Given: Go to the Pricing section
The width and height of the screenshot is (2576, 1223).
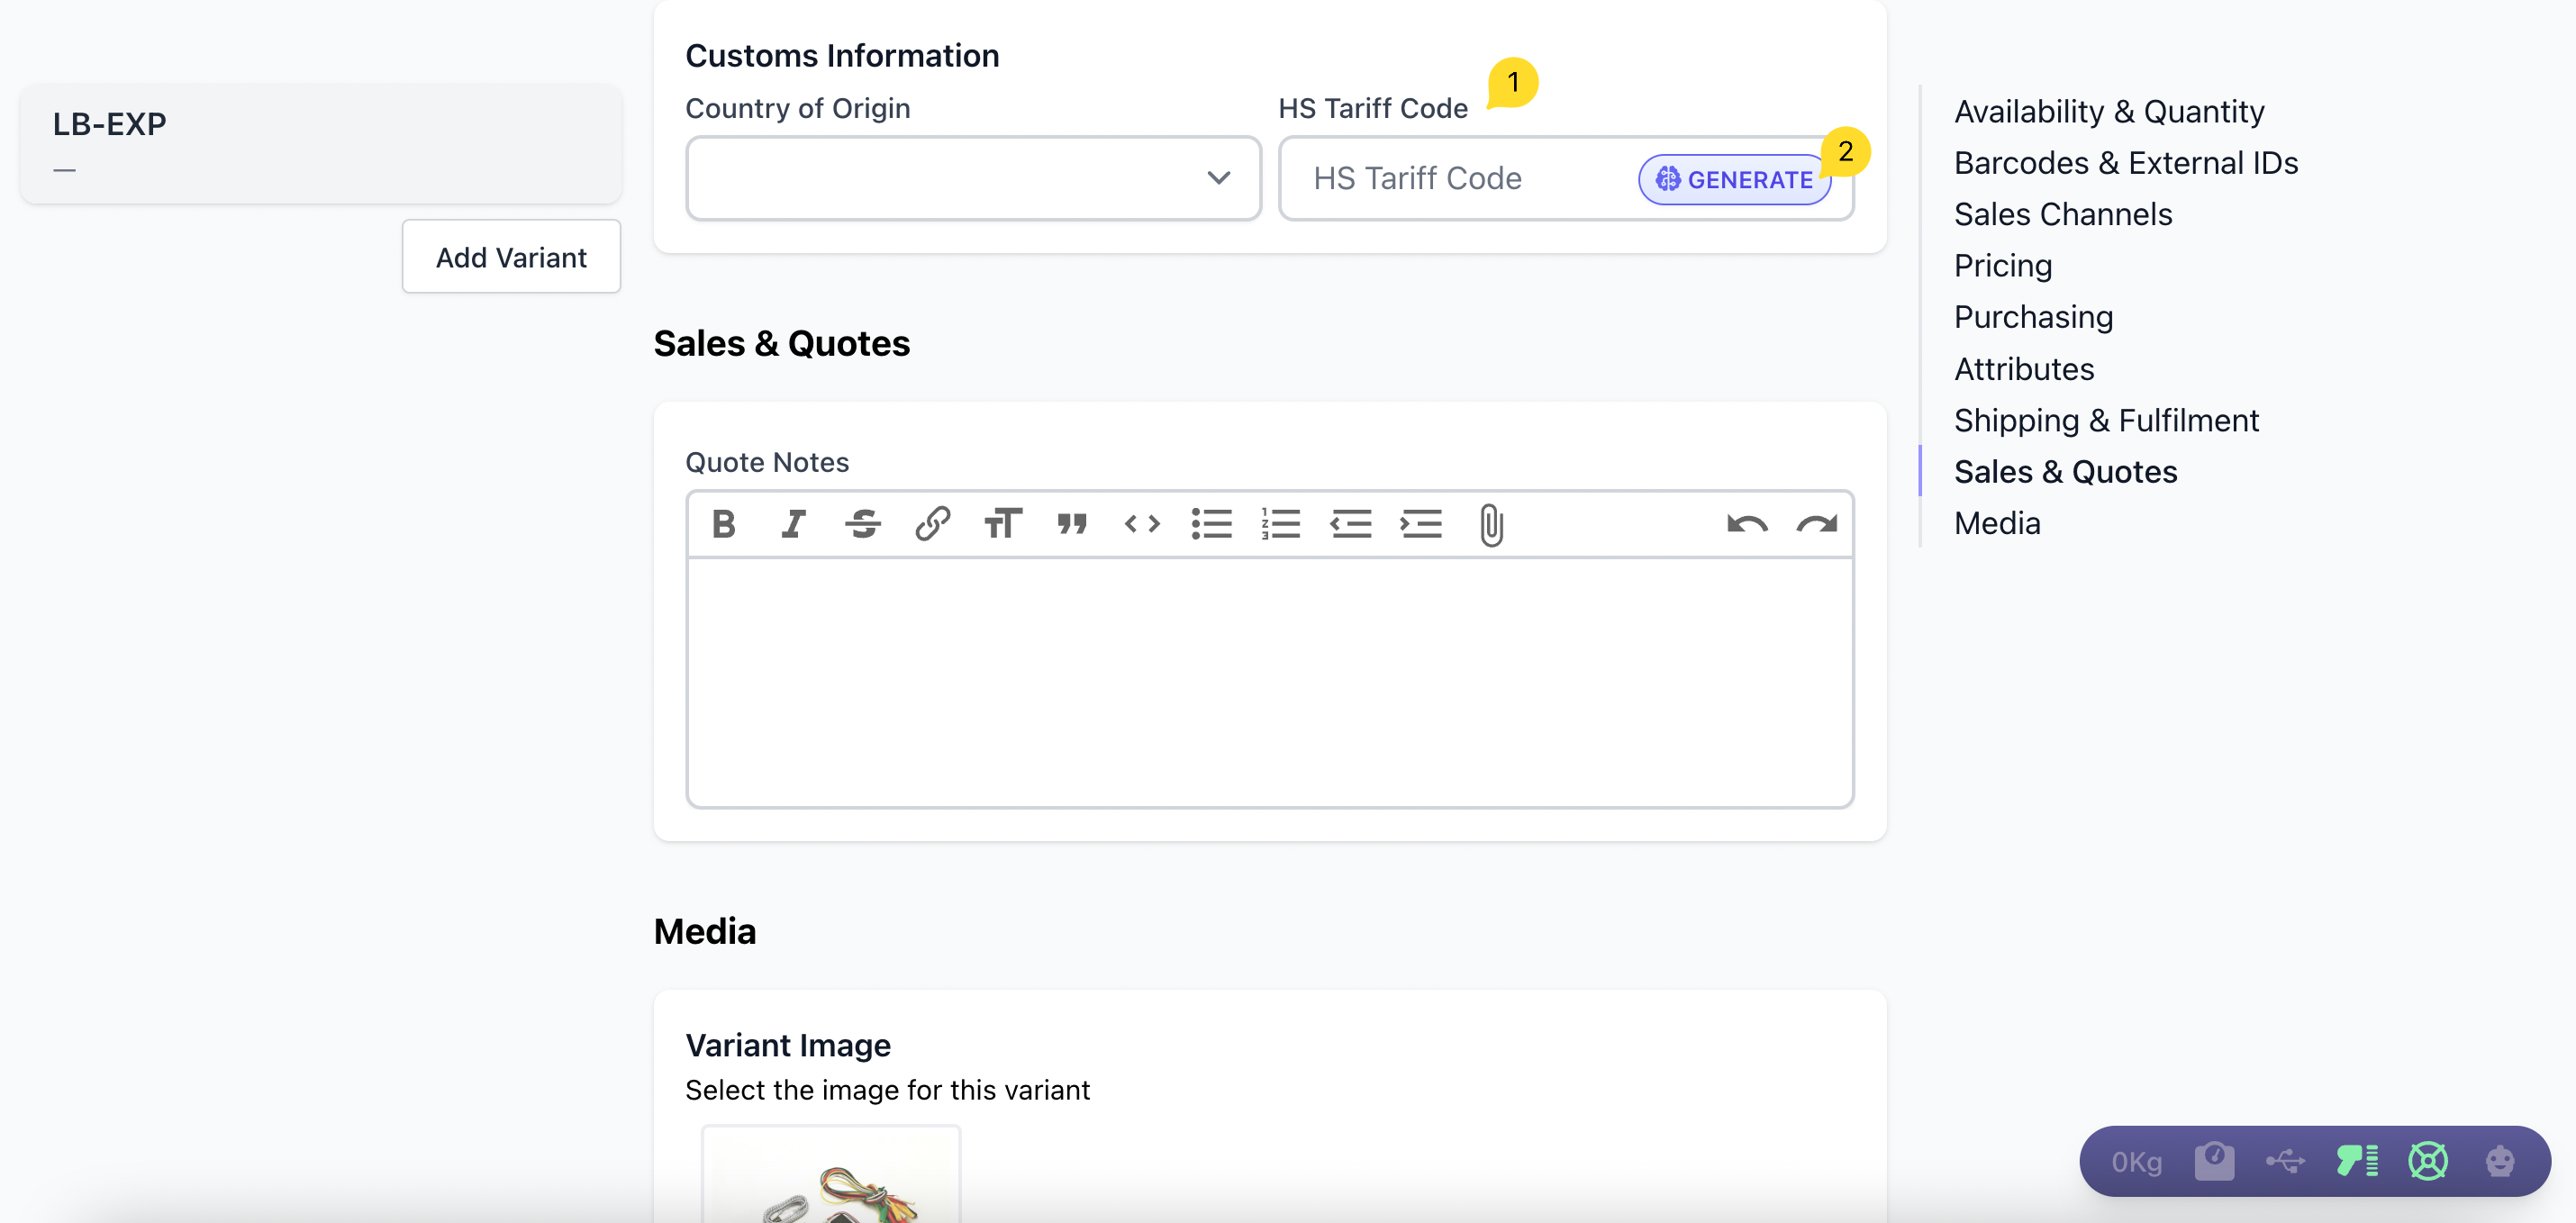Looking at the screenshot, I should [x=2003, y=266].
